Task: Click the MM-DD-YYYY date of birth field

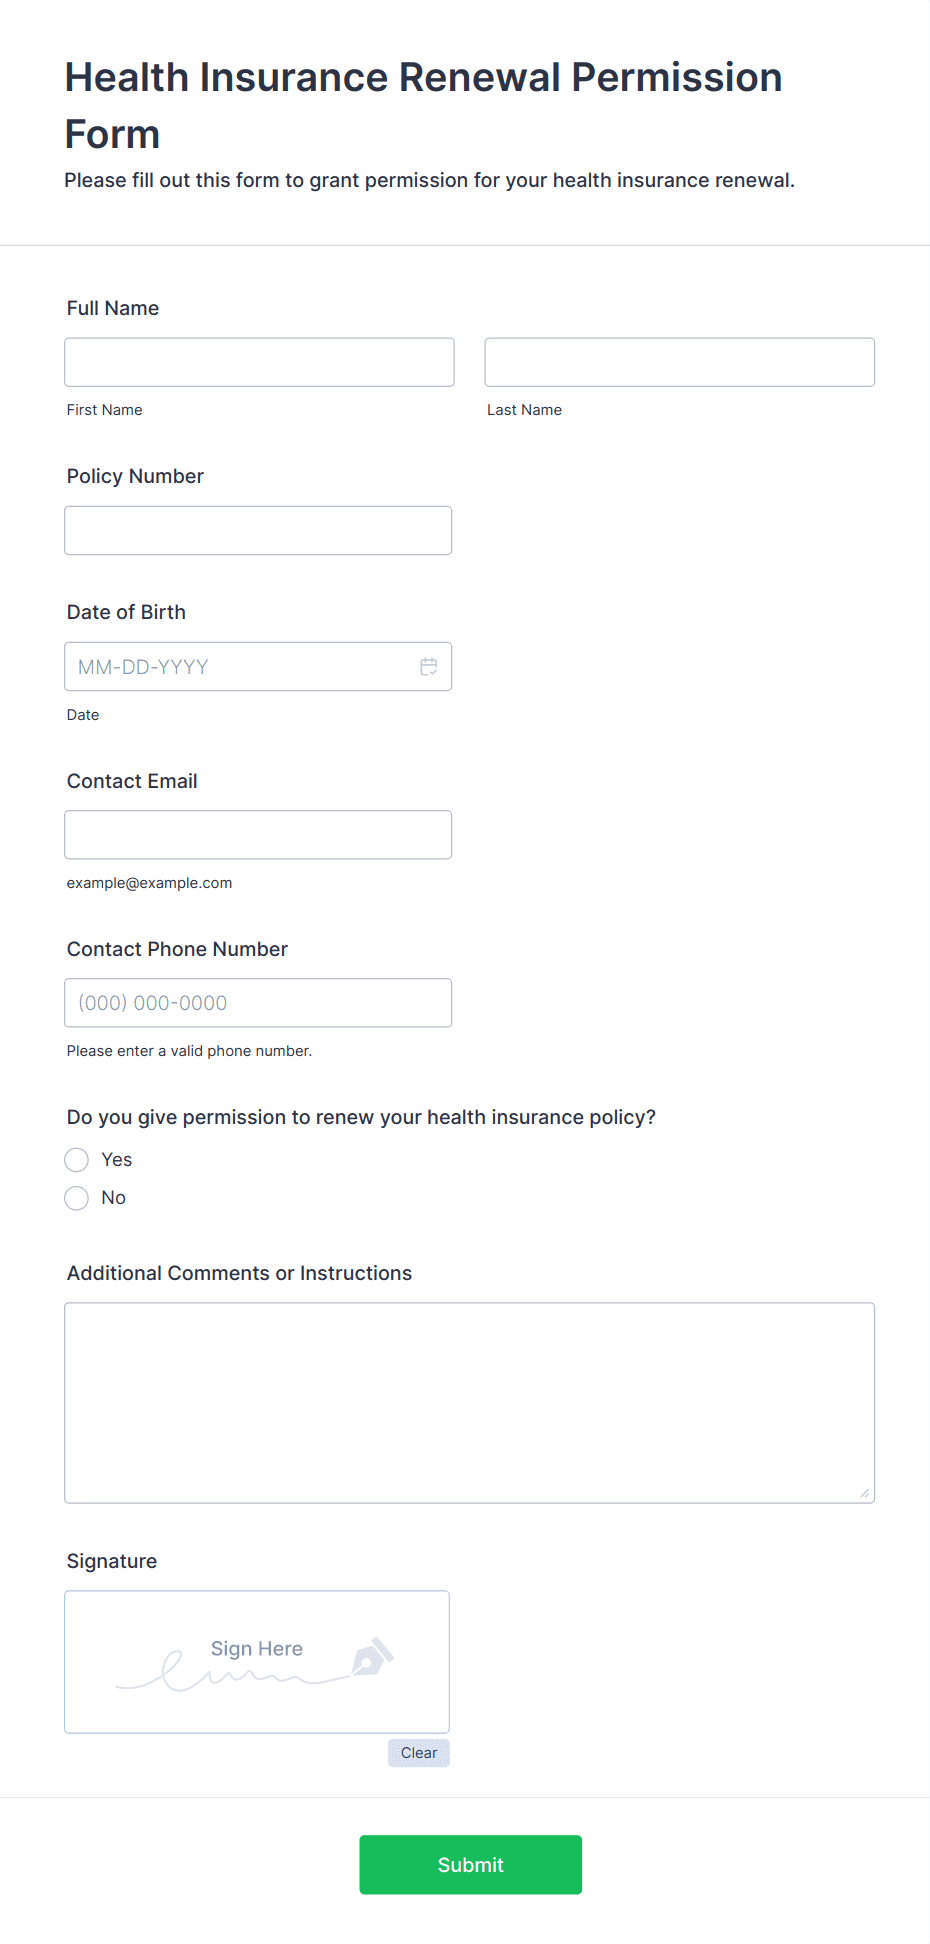Action: pyautogui.click(x=240, y=667)
